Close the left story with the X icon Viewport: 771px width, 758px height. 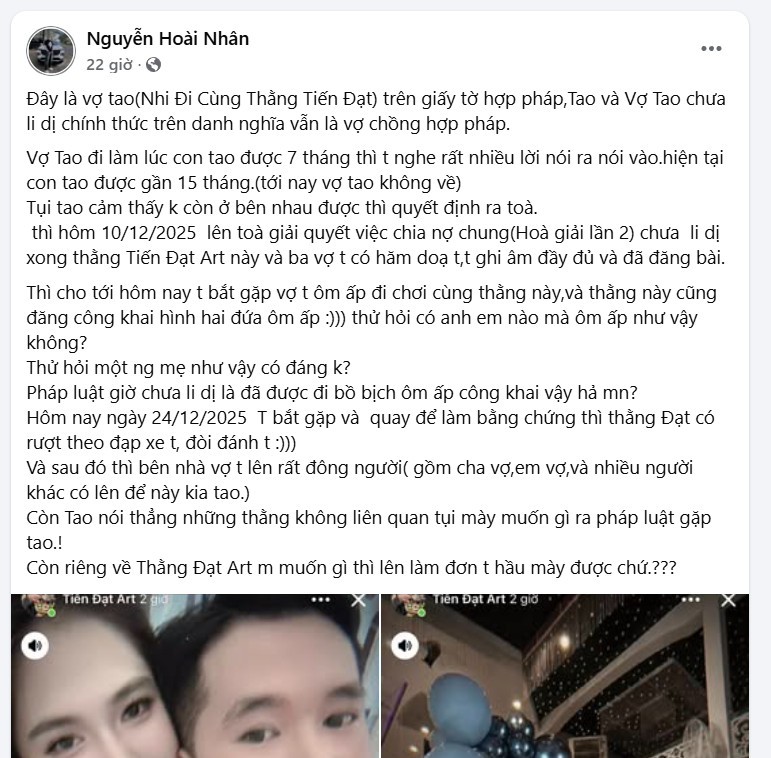tap(358, 600)
